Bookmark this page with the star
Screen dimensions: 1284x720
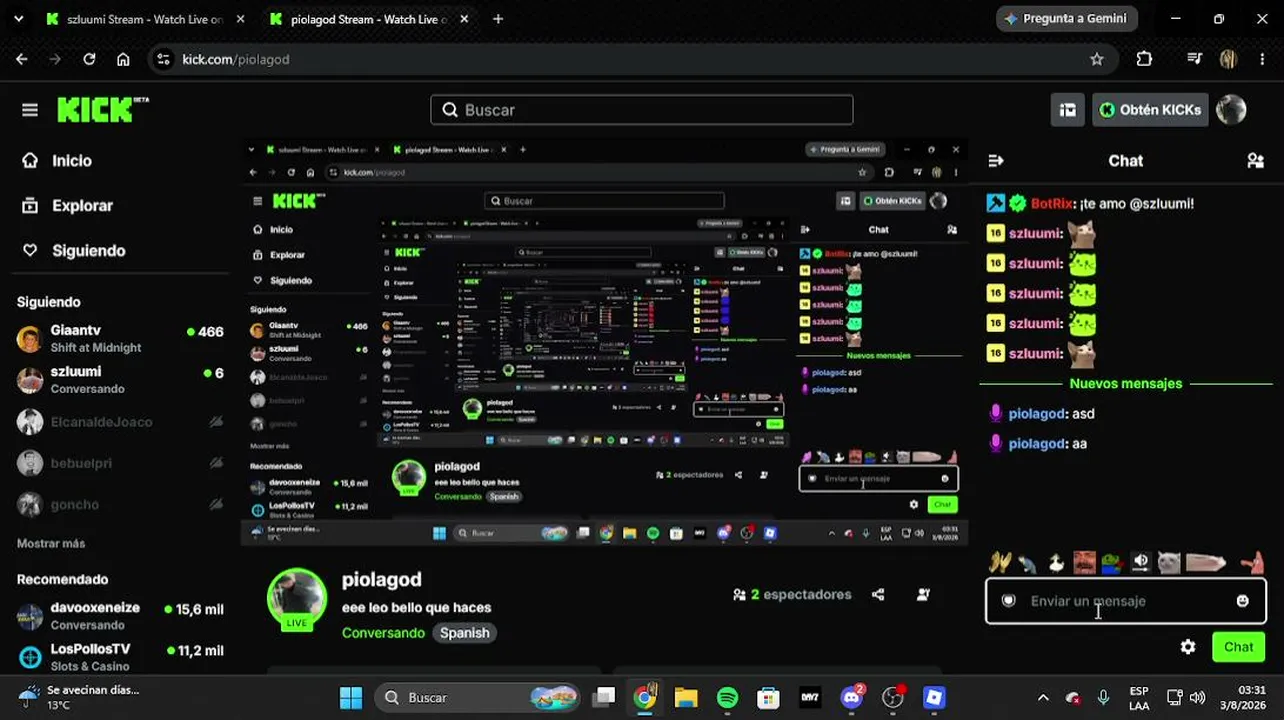(1097, 59)
